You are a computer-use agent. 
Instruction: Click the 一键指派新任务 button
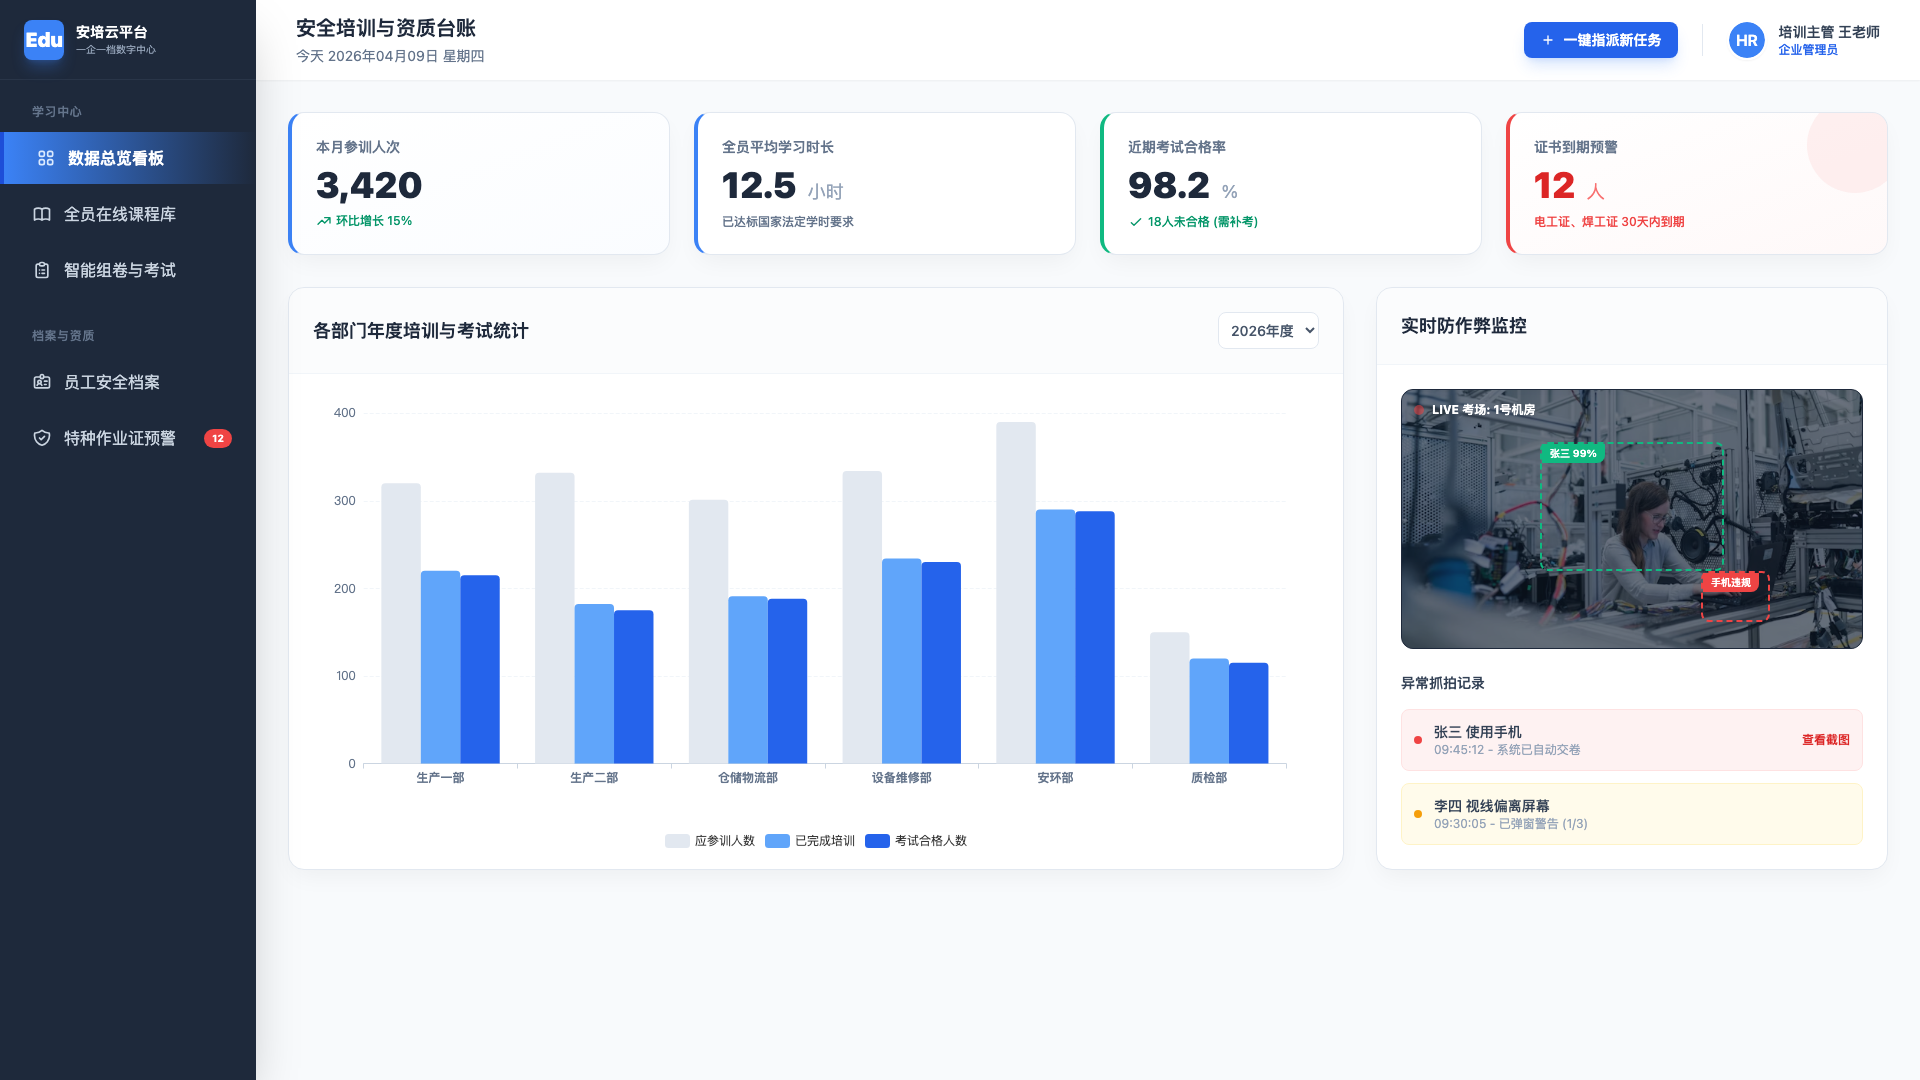(1600, 40)
